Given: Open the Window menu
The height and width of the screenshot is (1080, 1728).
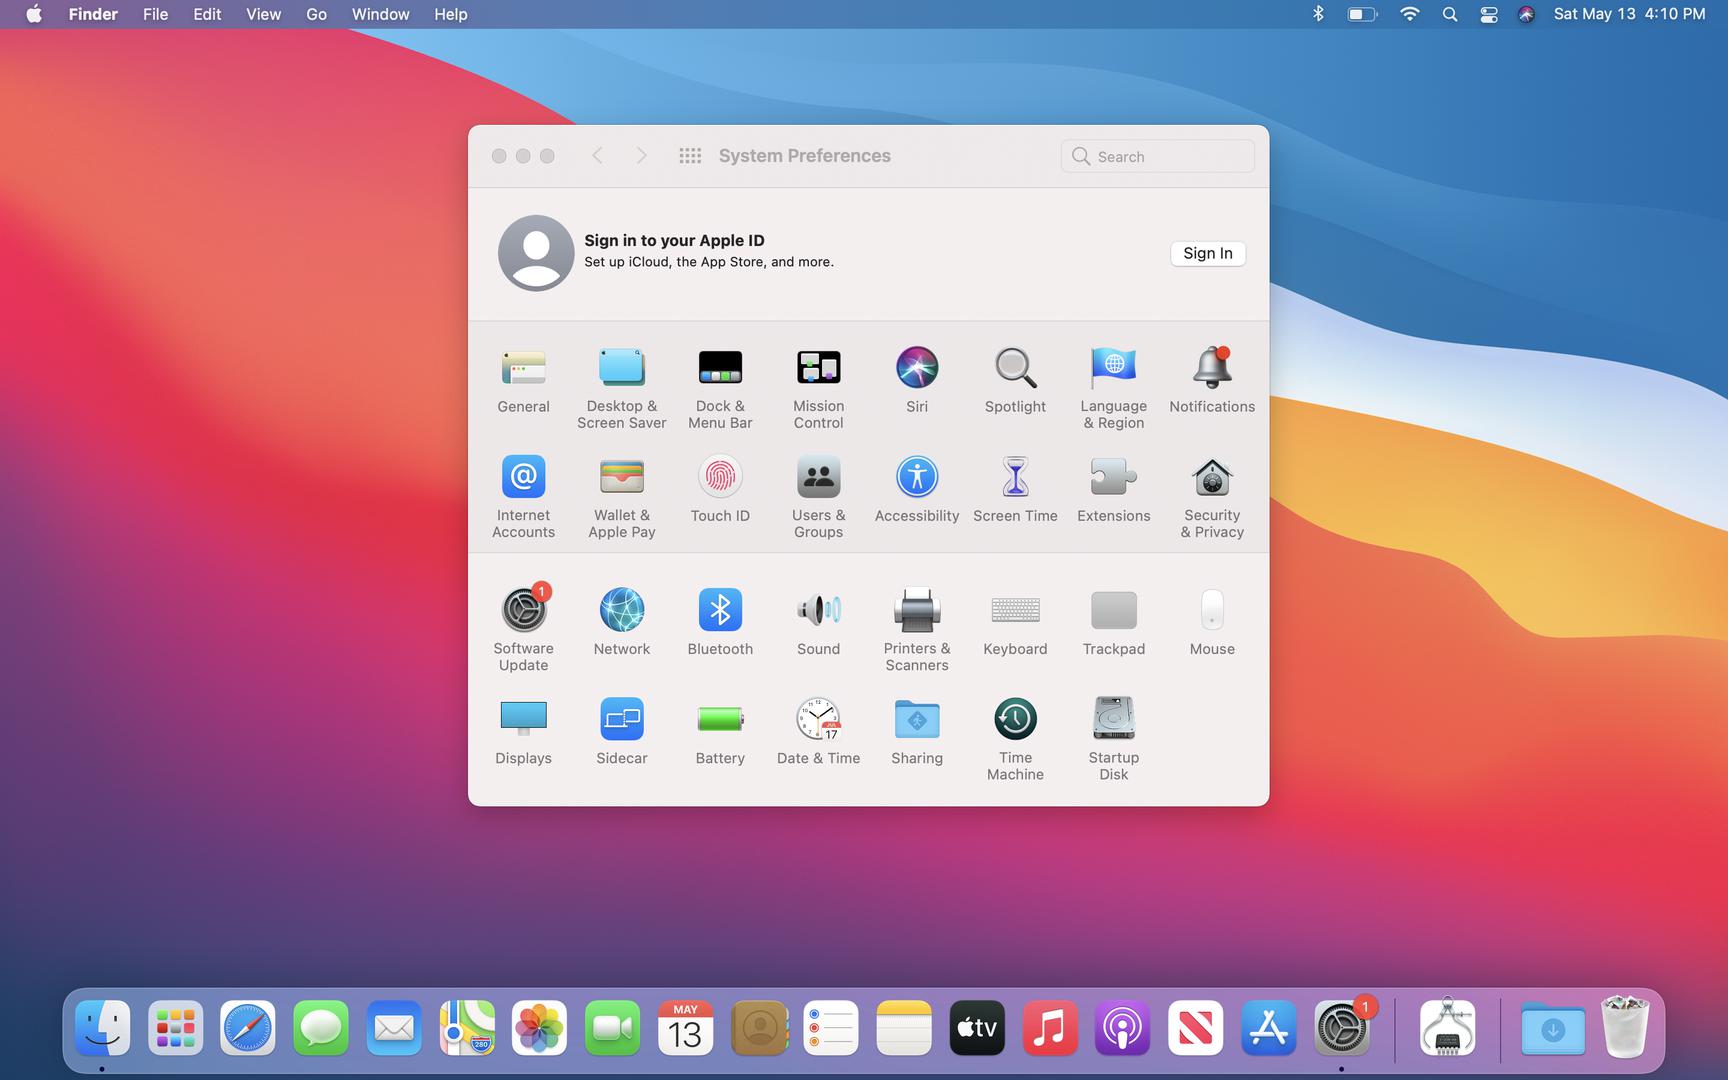Looking at the screenshot, I should point(380,14).
